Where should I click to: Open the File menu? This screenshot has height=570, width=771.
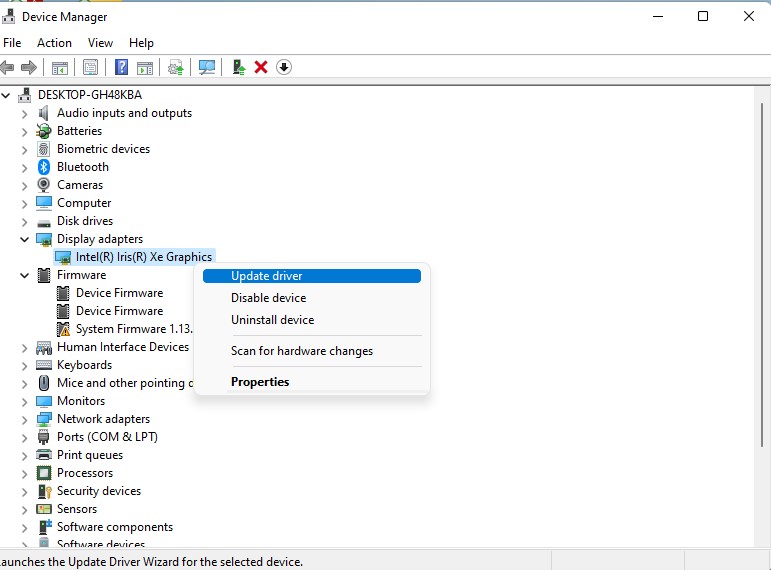pyautogui.click(x=12, y=43)
